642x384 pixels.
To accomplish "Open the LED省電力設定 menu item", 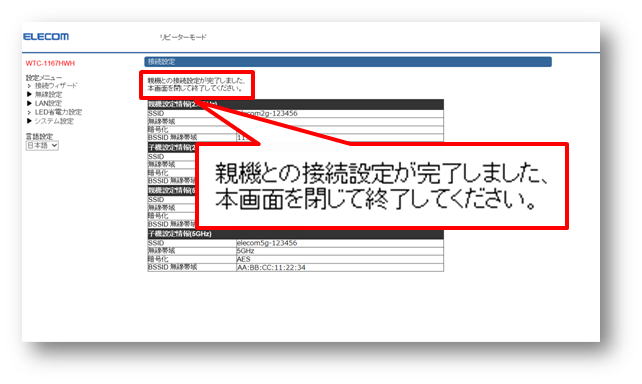I will (x=58, y=112).
